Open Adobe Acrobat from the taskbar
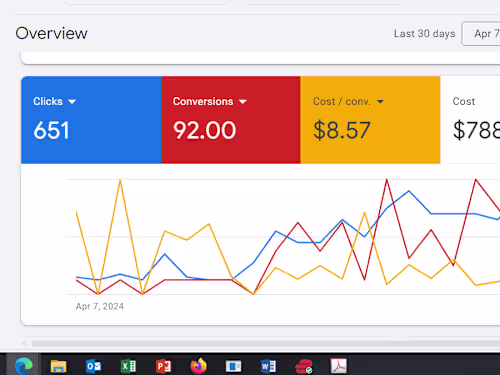Image resolution: width=500 pixels, height=375 pixels. tap(339, 366)
